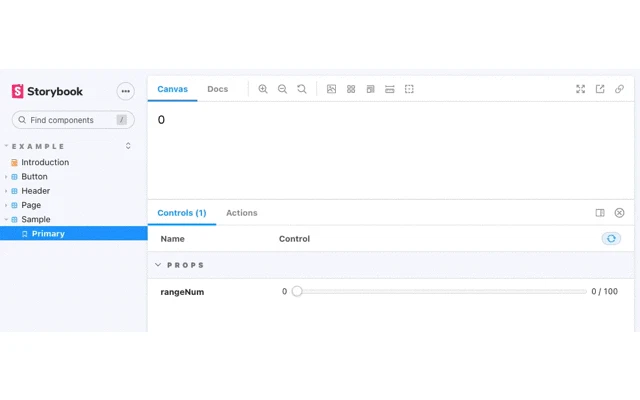Select the Button component
Viewport: 640px width, 400px height.
pyautogui.click(x=34, y=177)
